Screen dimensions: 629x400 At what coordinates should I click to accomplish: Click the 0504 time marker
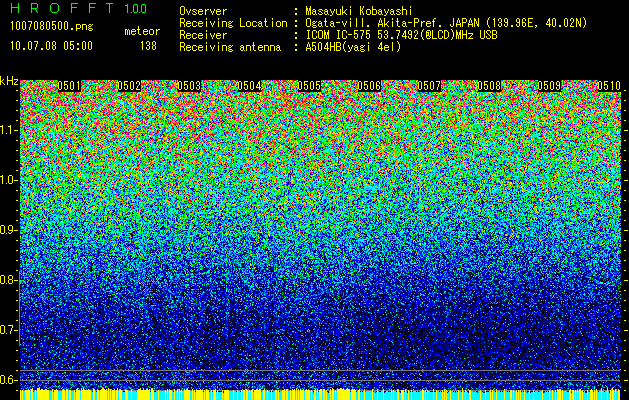(x=249, y=86)
